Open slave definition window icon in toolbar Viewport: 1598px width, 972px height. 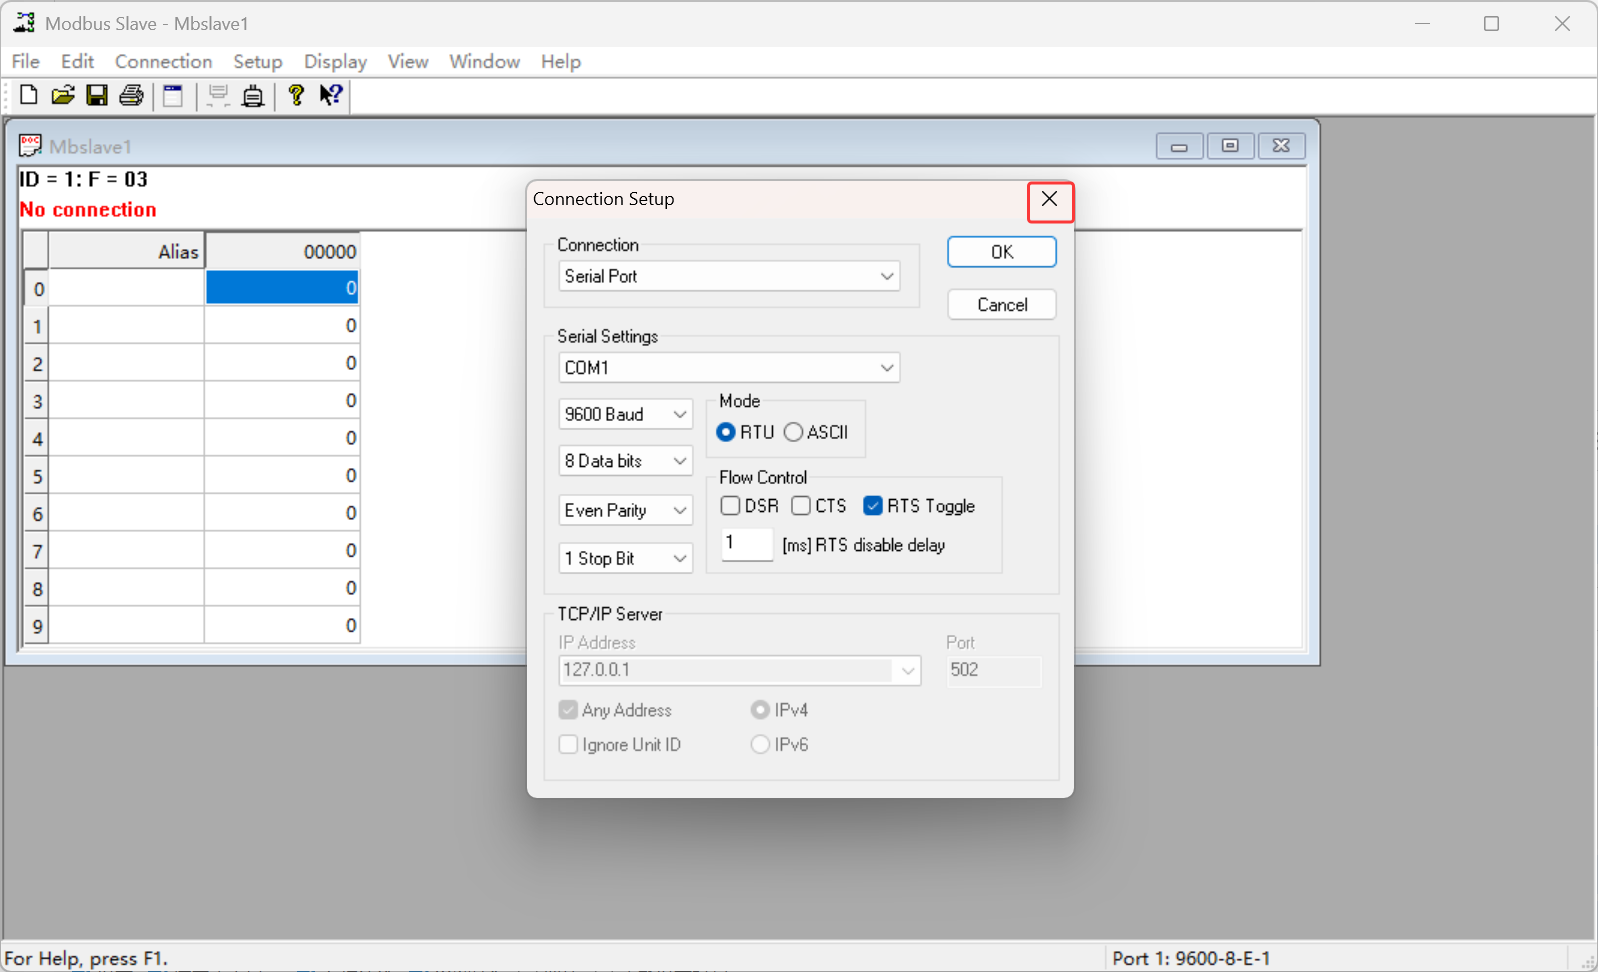click(173, 95)
